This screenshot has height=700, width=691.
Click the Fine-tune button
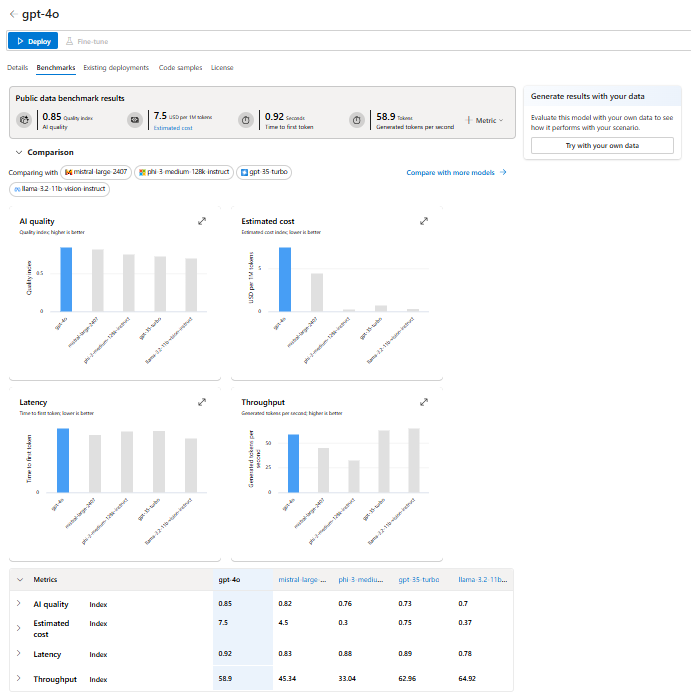(87, 42)
